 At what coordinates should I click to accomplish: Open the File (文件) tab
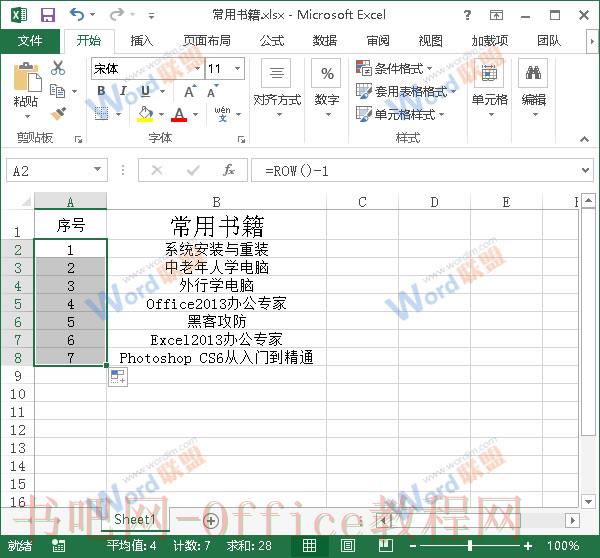point(30,41)
